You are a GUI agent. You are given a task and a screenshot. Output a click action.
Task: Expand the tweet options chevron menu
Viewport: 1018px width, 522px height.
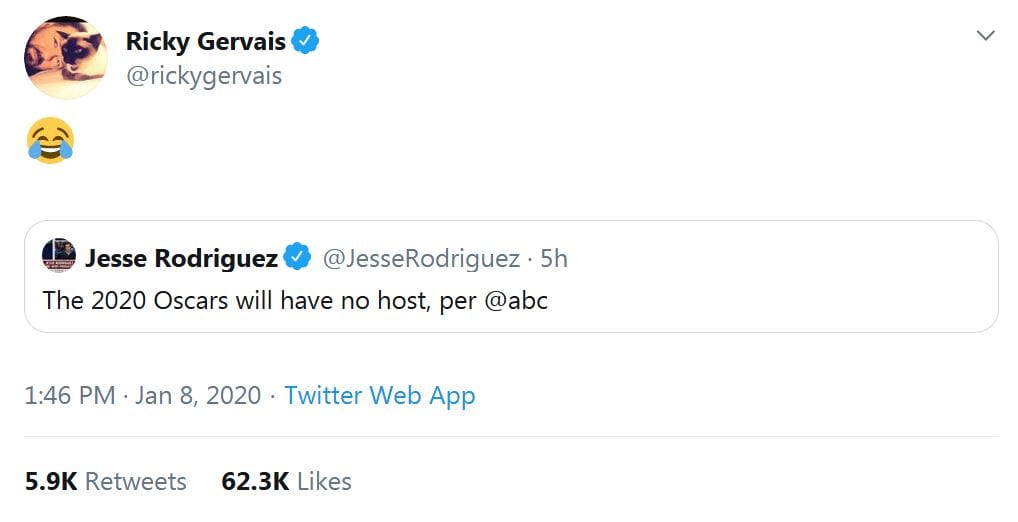pos(985,36)
